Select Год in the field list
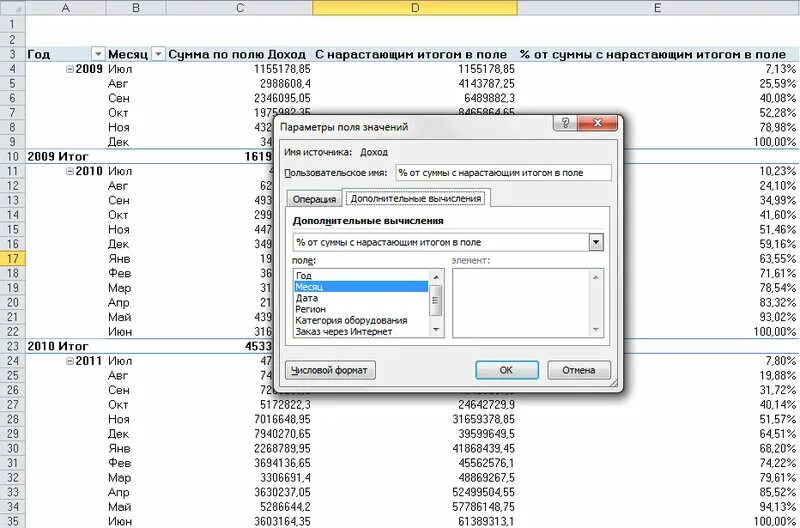The height and width of the screenshot is (528, 800). (x=361, y=275)
